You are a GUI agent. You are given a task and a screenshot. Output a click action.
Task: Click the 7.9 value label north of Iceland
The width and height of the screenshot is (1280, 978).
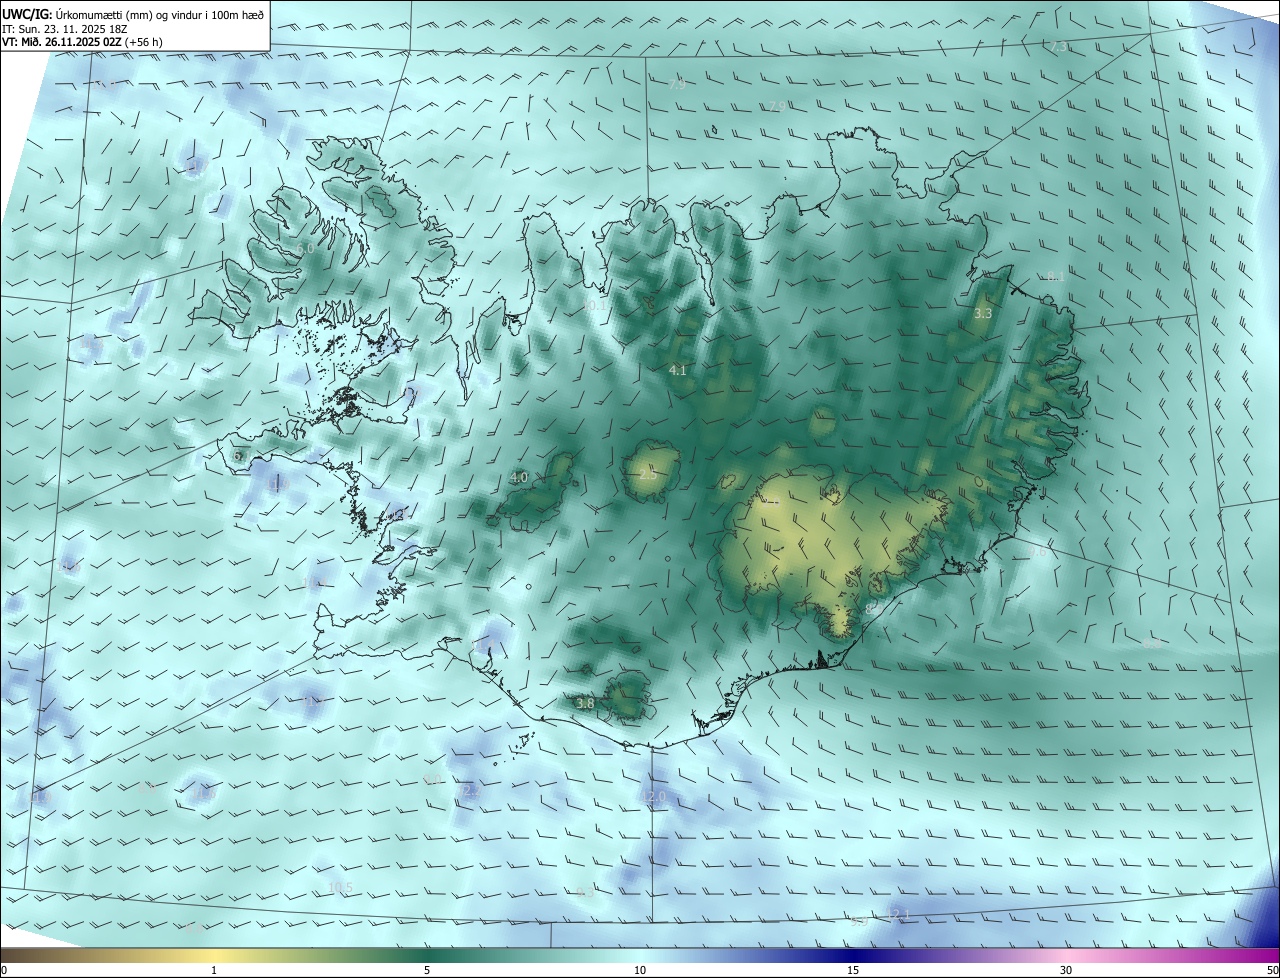point(677,85)
